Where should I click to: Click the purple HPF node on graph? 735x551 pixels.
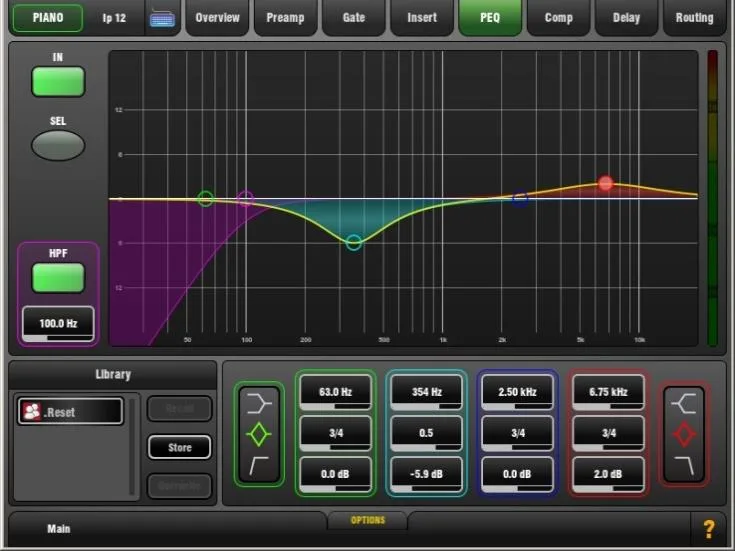(x=246, y=199)
